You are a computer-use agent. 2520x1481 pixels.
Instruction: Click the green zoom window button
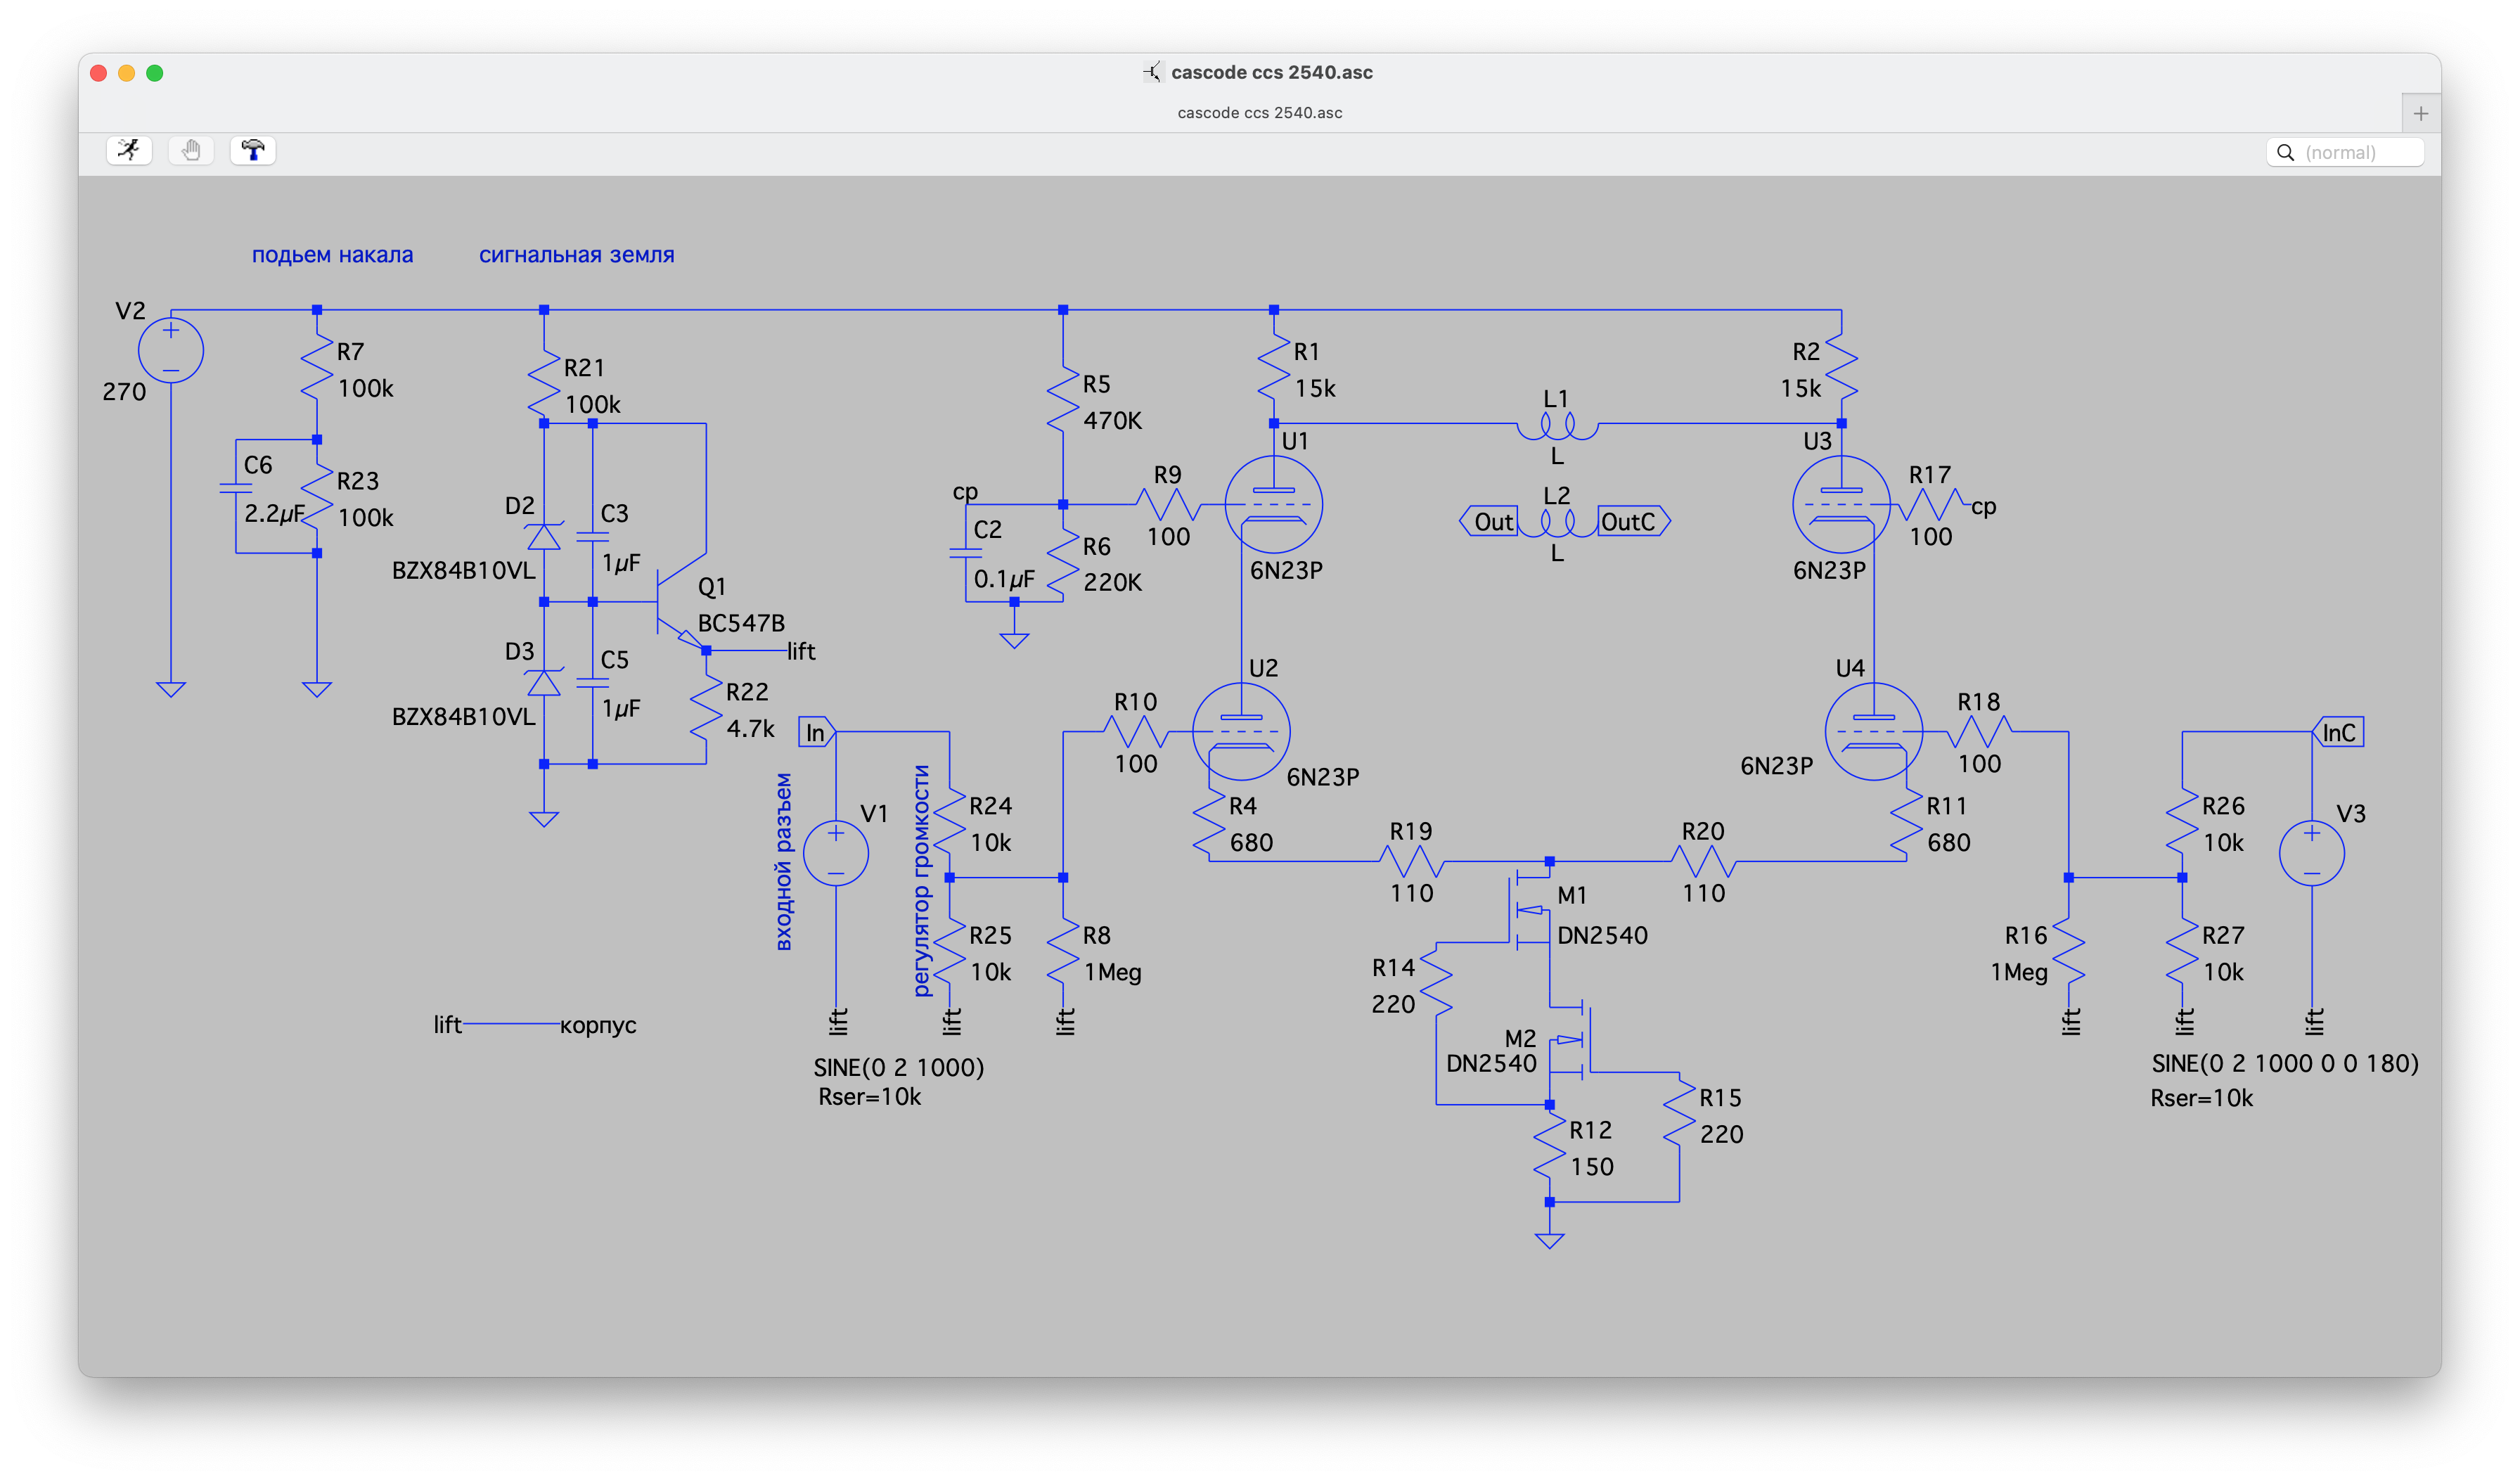(x=155, y=73)
